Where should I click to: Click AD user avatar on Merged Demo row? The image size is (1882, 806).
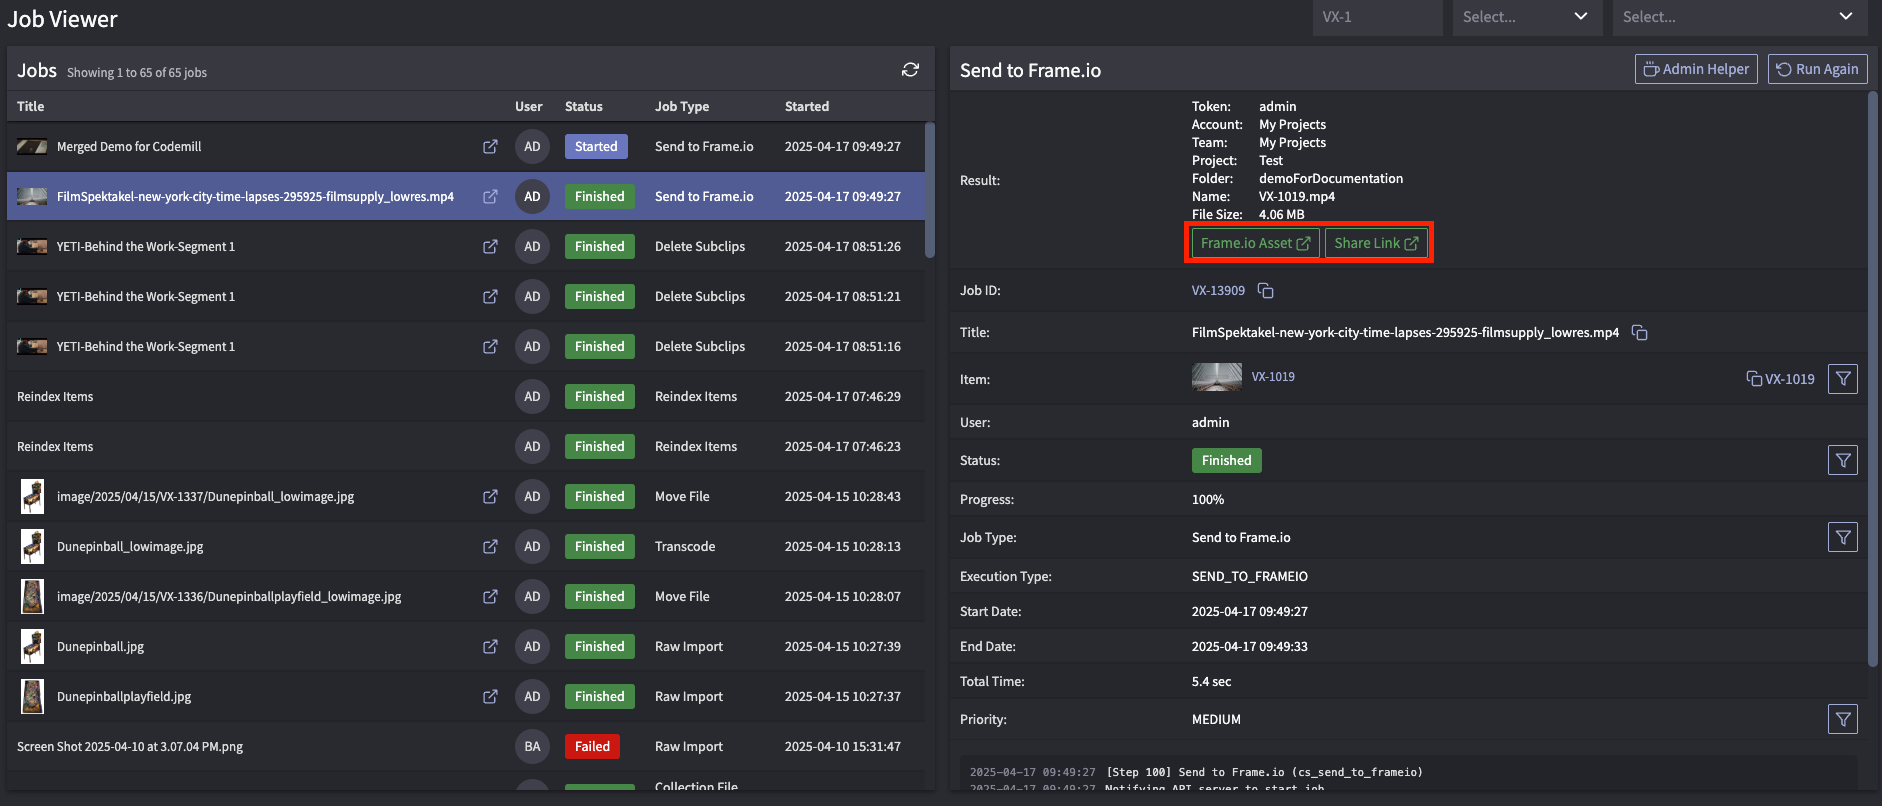coord(532,147)
